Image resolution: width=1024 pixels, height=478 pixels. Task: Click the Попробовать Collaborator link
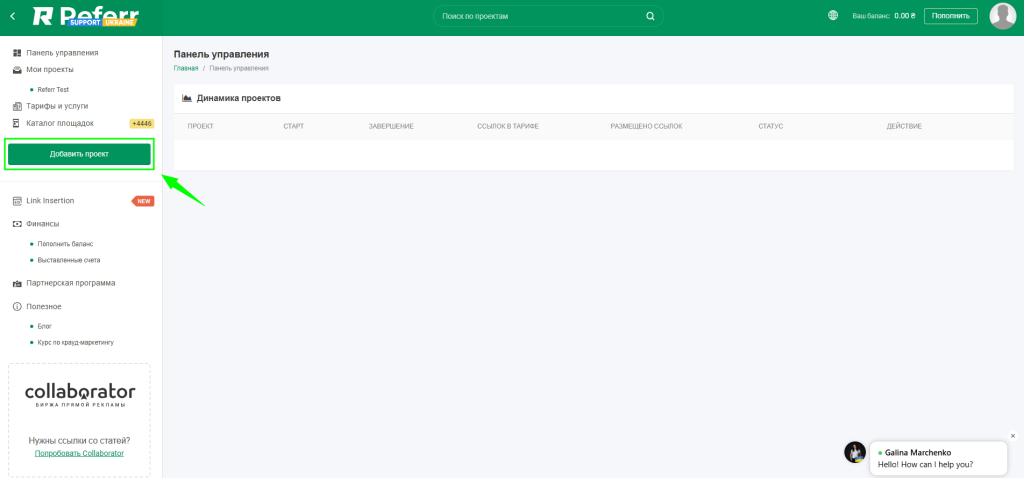coord(79,453)
